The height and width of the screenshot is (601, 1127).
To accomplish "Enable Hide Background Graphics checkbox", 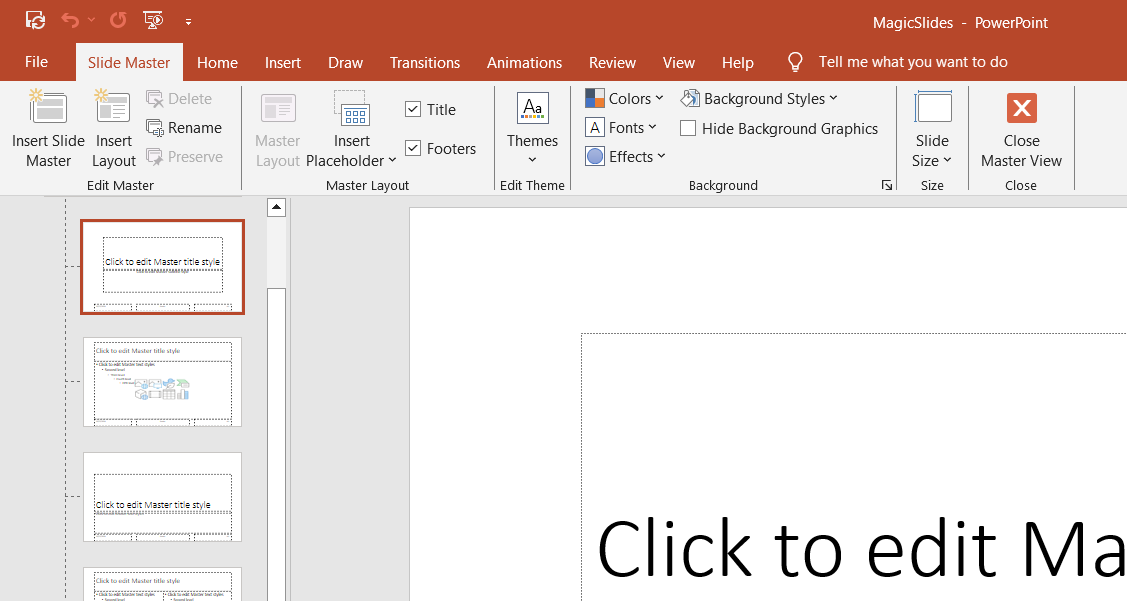I will [x=688, y=128].
